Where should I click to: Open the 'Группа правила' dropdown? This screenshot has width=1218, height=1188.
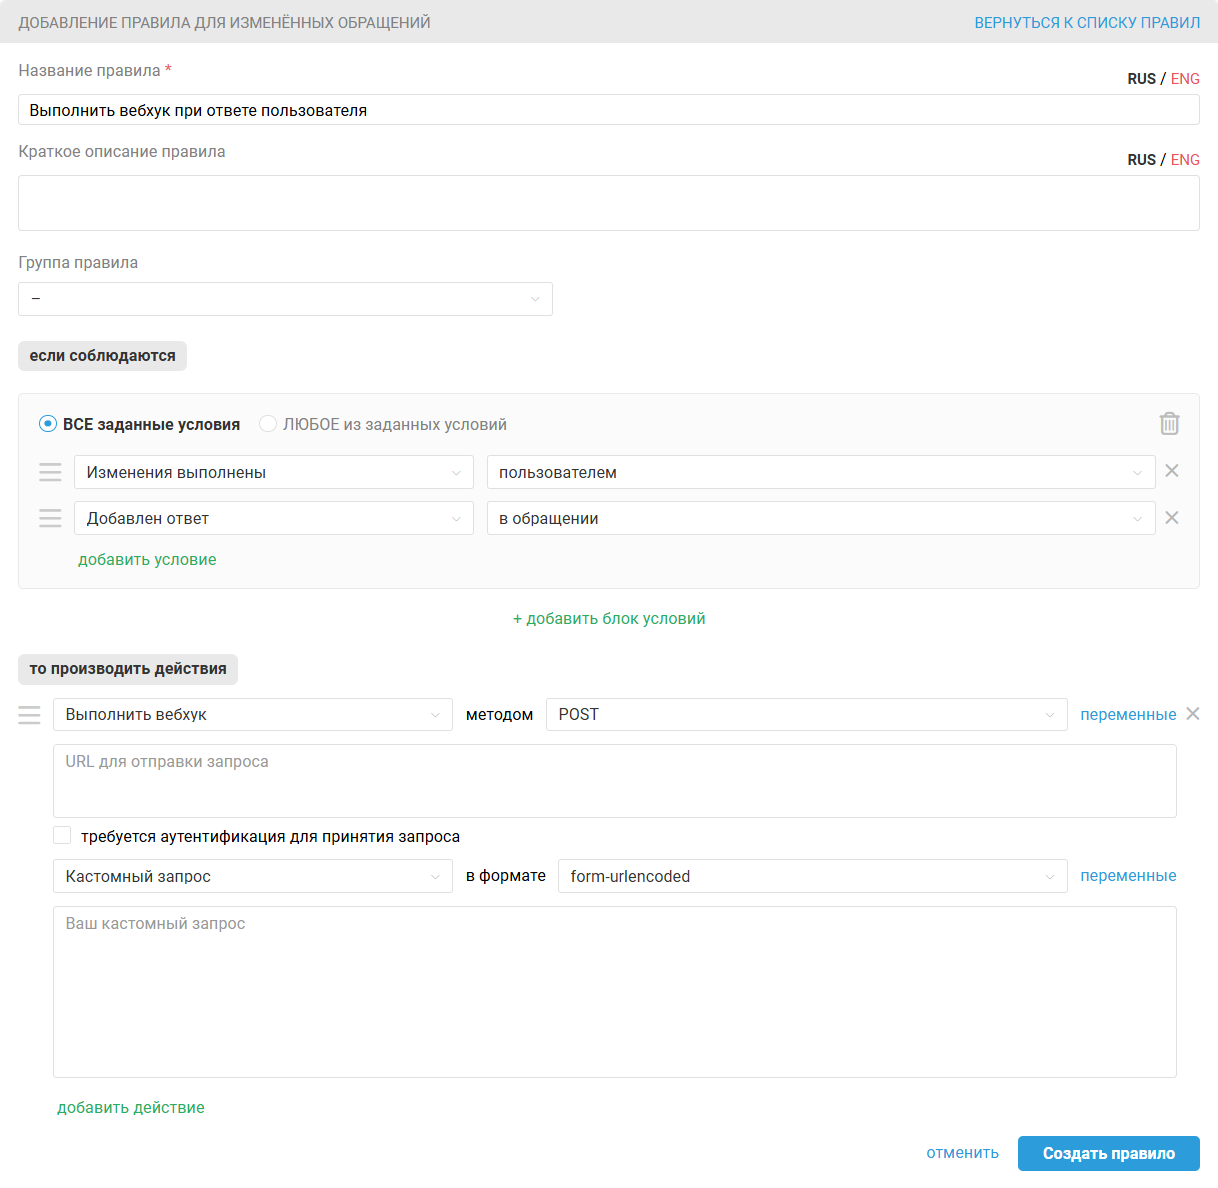point(285,299)
